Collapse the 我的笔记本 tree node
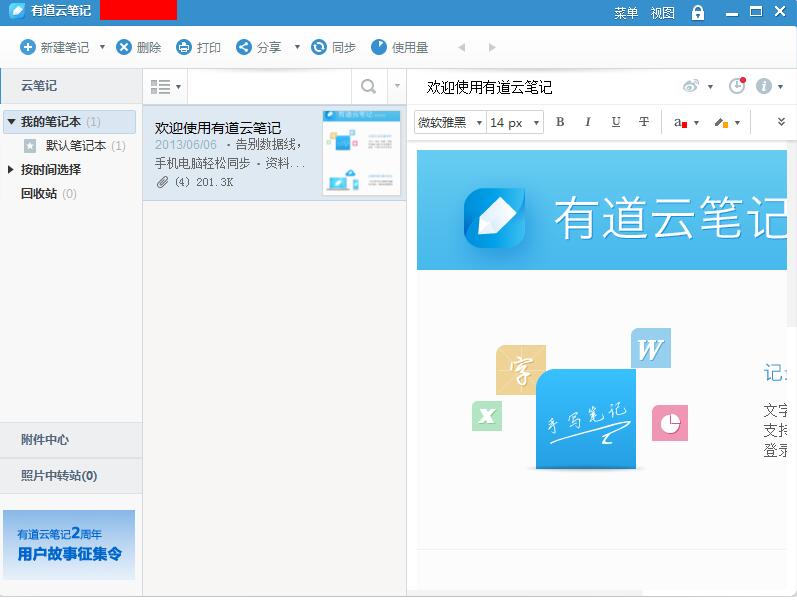Image resolution: width=797 pixels, height=601 pixels. pyautogui.click(x=11, y=122)
